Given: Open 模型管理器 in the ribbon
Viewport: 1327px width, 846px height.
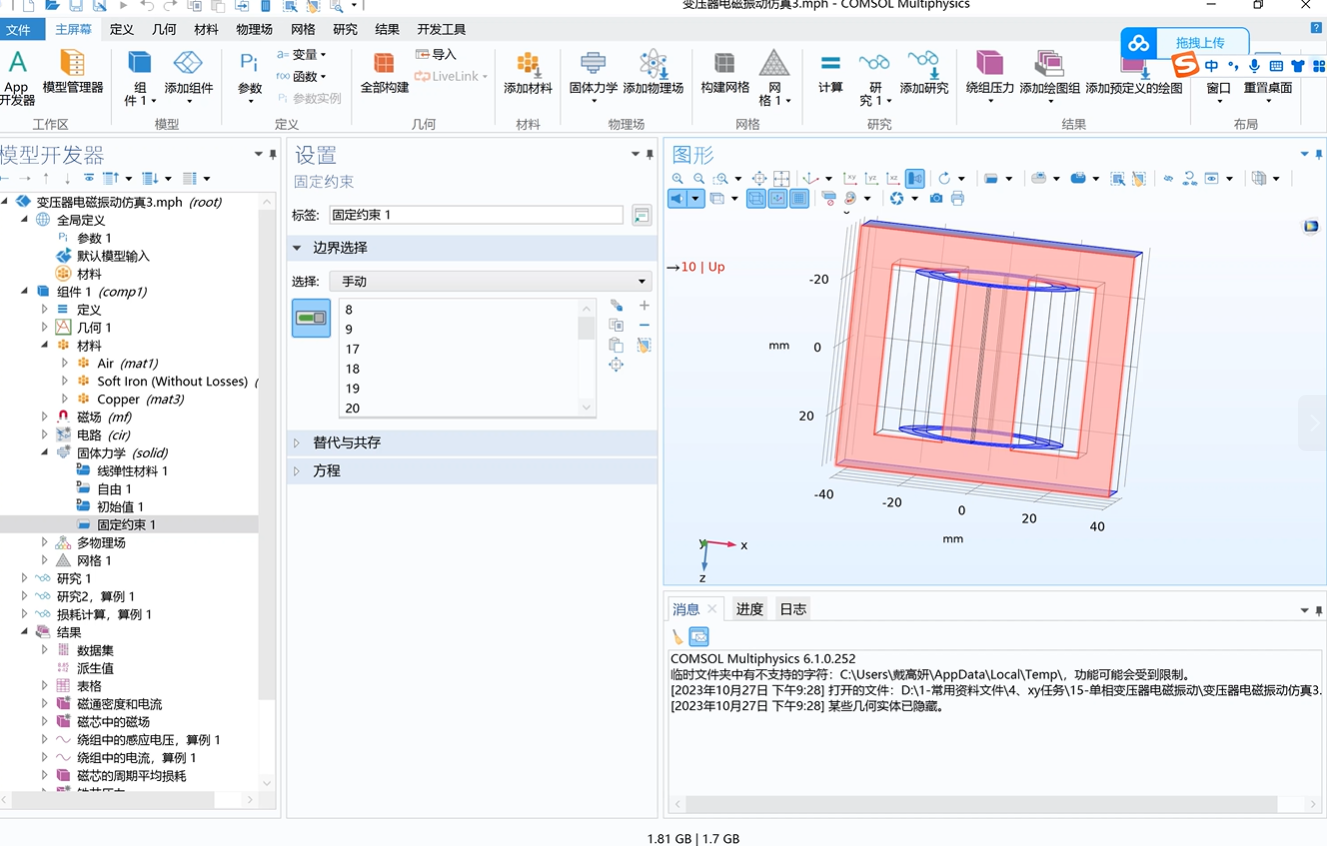Looking at the screenshot, I should pyautogui.click(x=72, y=72).
